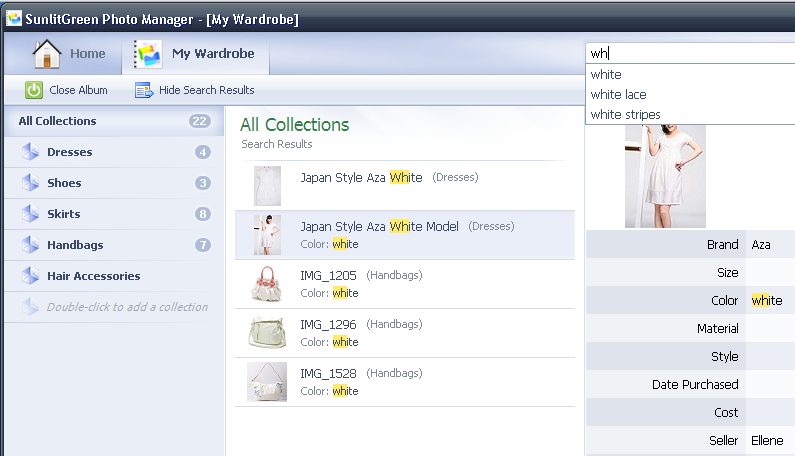Click the My Wardrobe album icon
Viewport: 795px width, 456px height.
148,54
